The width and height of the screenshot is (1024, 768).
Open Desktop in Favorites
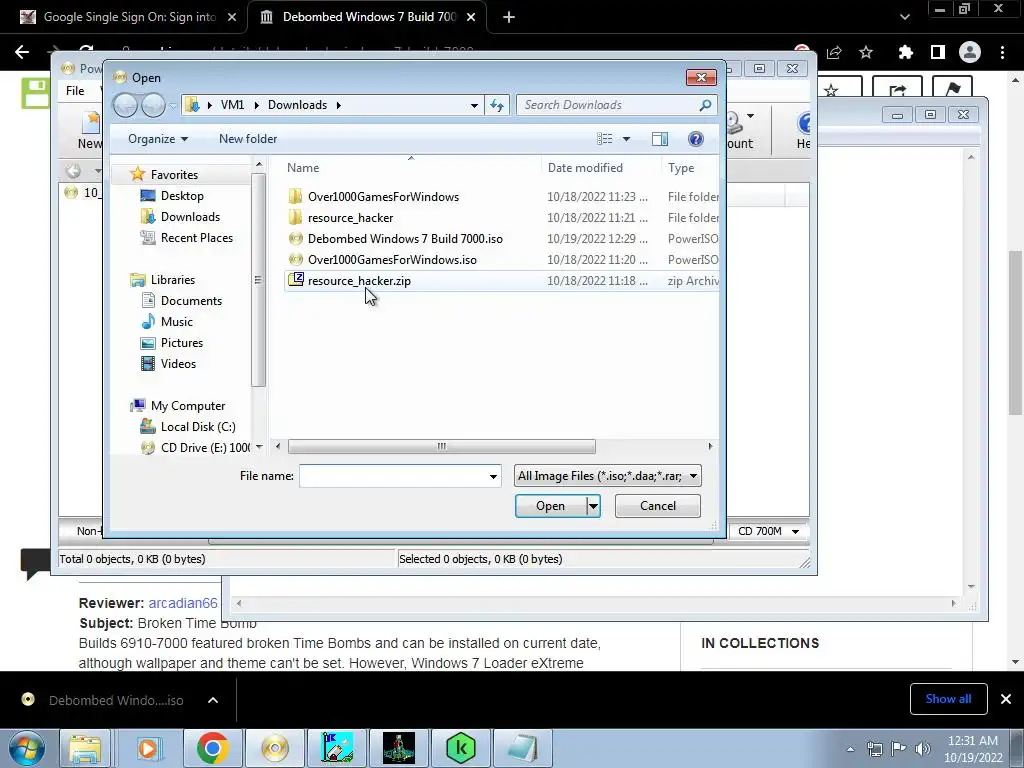coord(182,196)
